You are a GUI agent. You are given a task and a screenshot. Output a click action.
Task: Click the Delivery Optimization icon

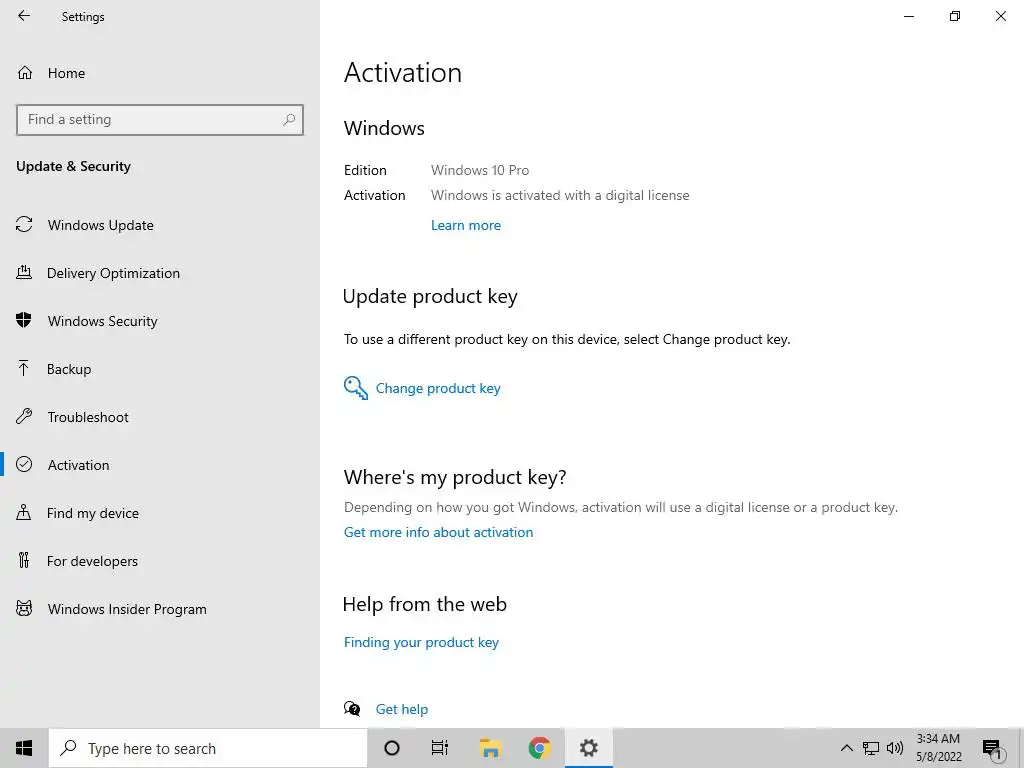(x=24, y=272)
